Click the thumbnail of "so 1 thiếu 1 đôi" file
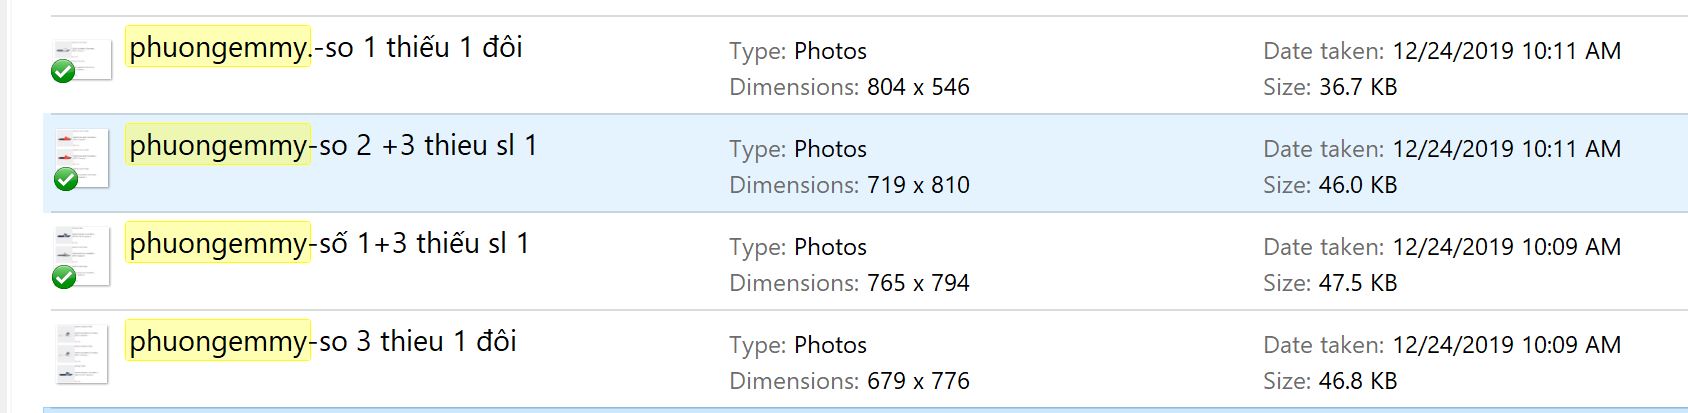This screenshot has width=1688, height=413. point(84,57)
